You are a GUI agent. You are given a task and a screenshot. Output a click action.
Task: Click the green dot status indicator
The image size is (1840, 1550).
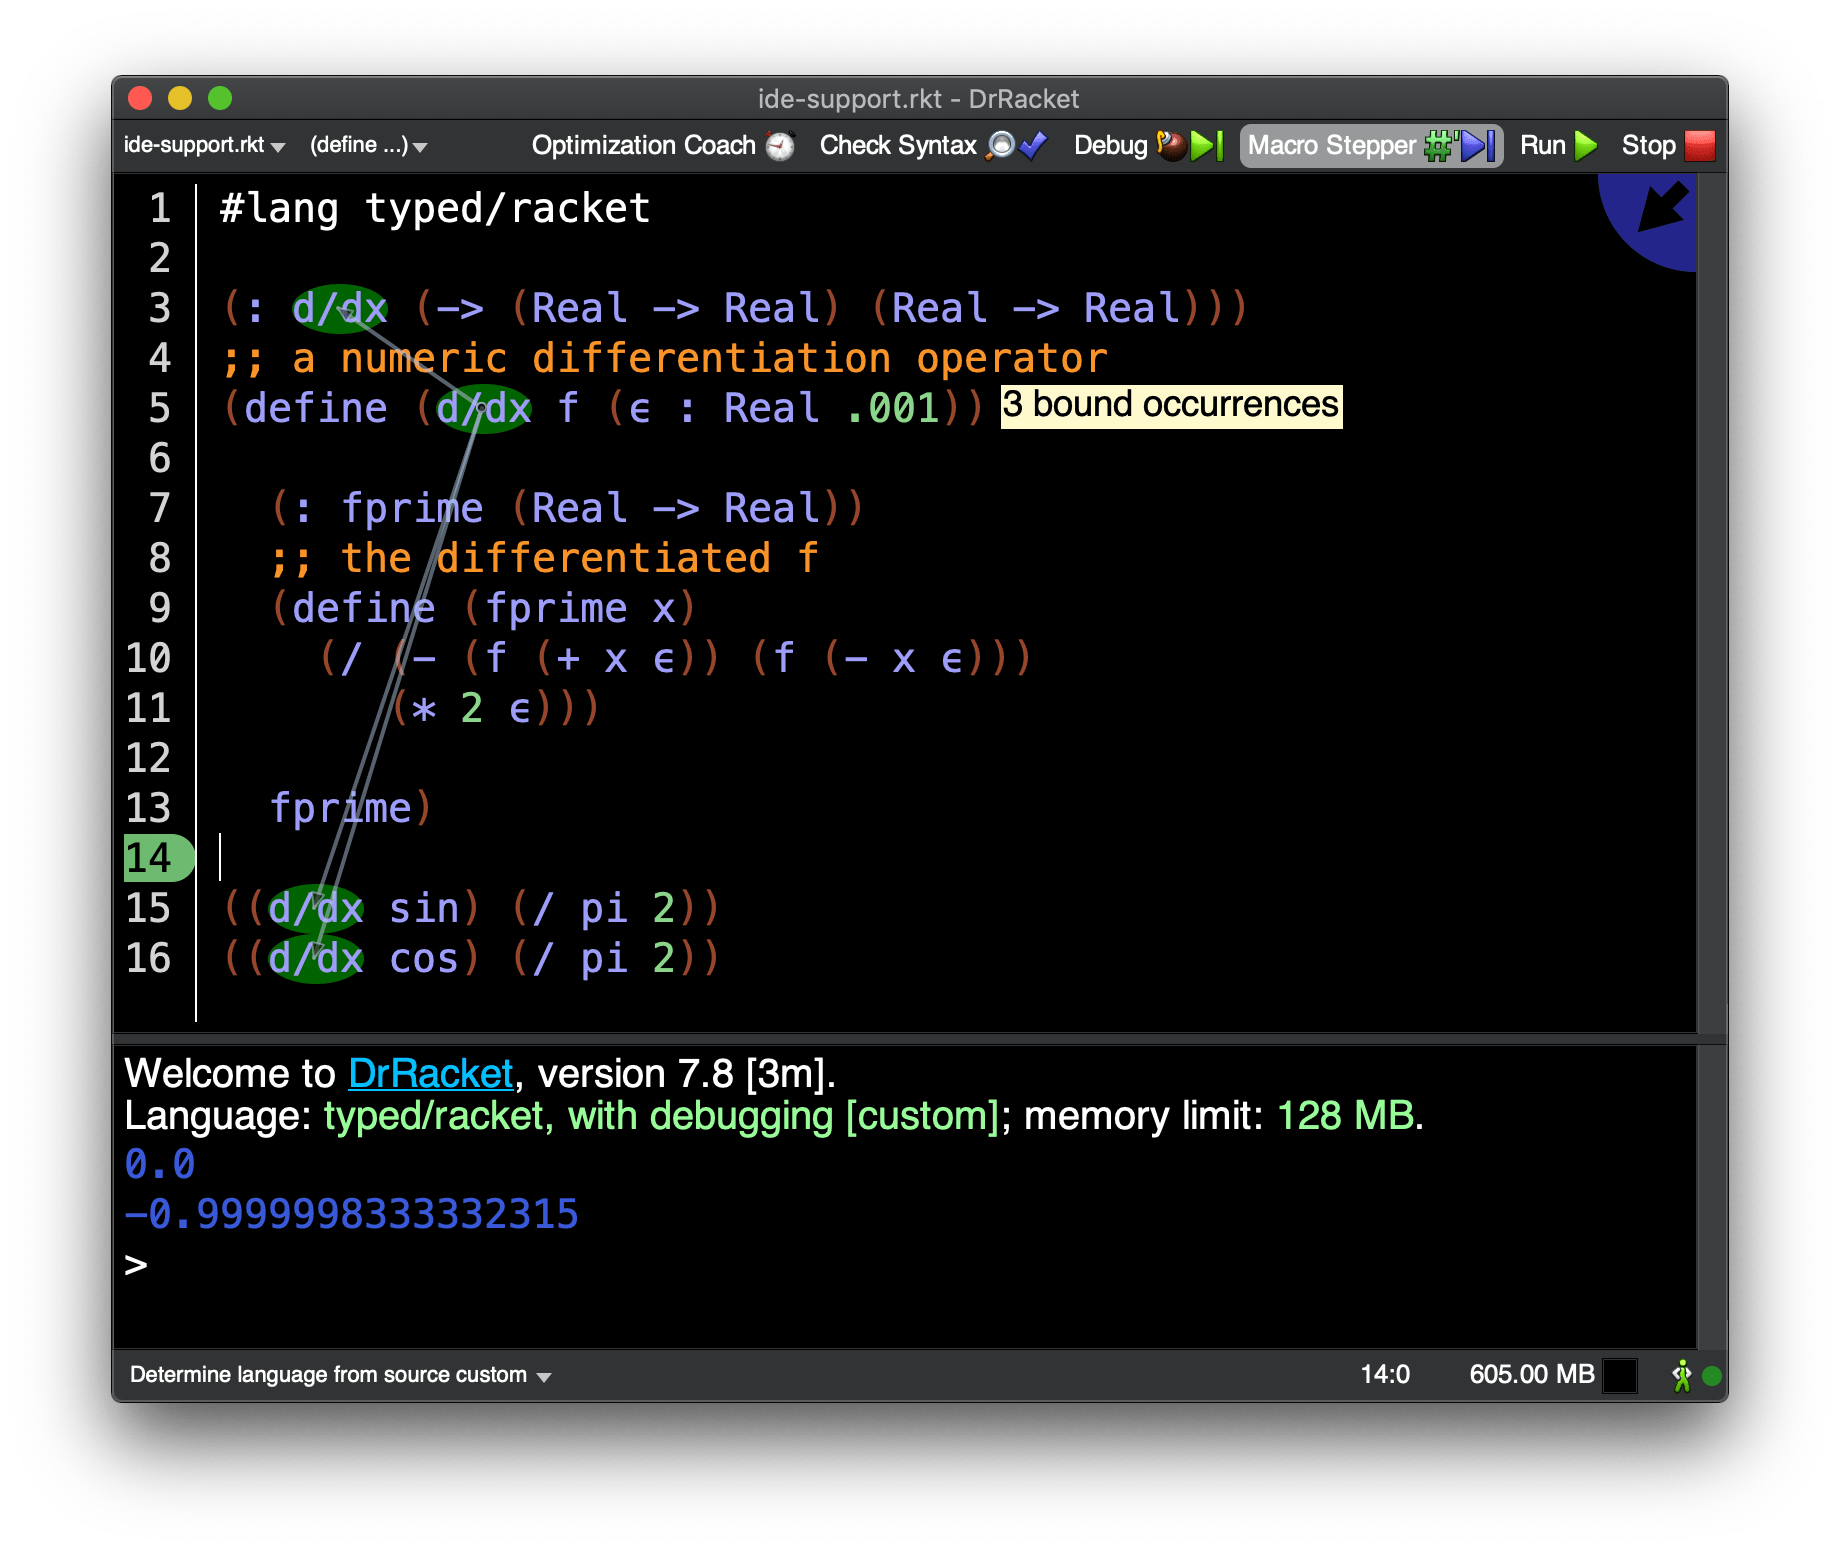1712,1376
